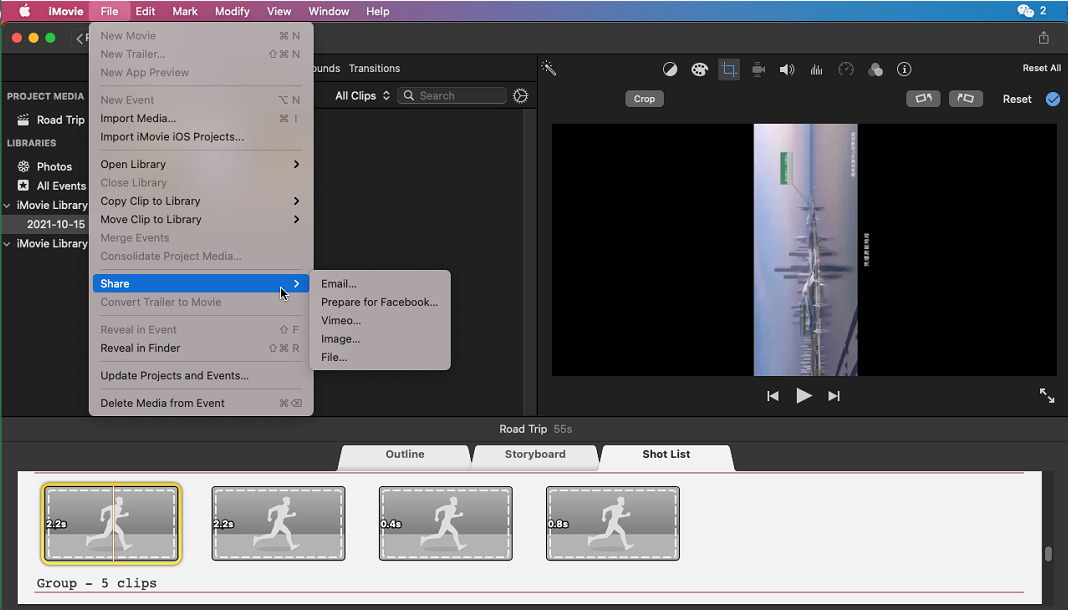Image resolution: width=1068 pixels, height=610 pixels.
Task: Open the stabilization camera tool
Action: point(758,69)
